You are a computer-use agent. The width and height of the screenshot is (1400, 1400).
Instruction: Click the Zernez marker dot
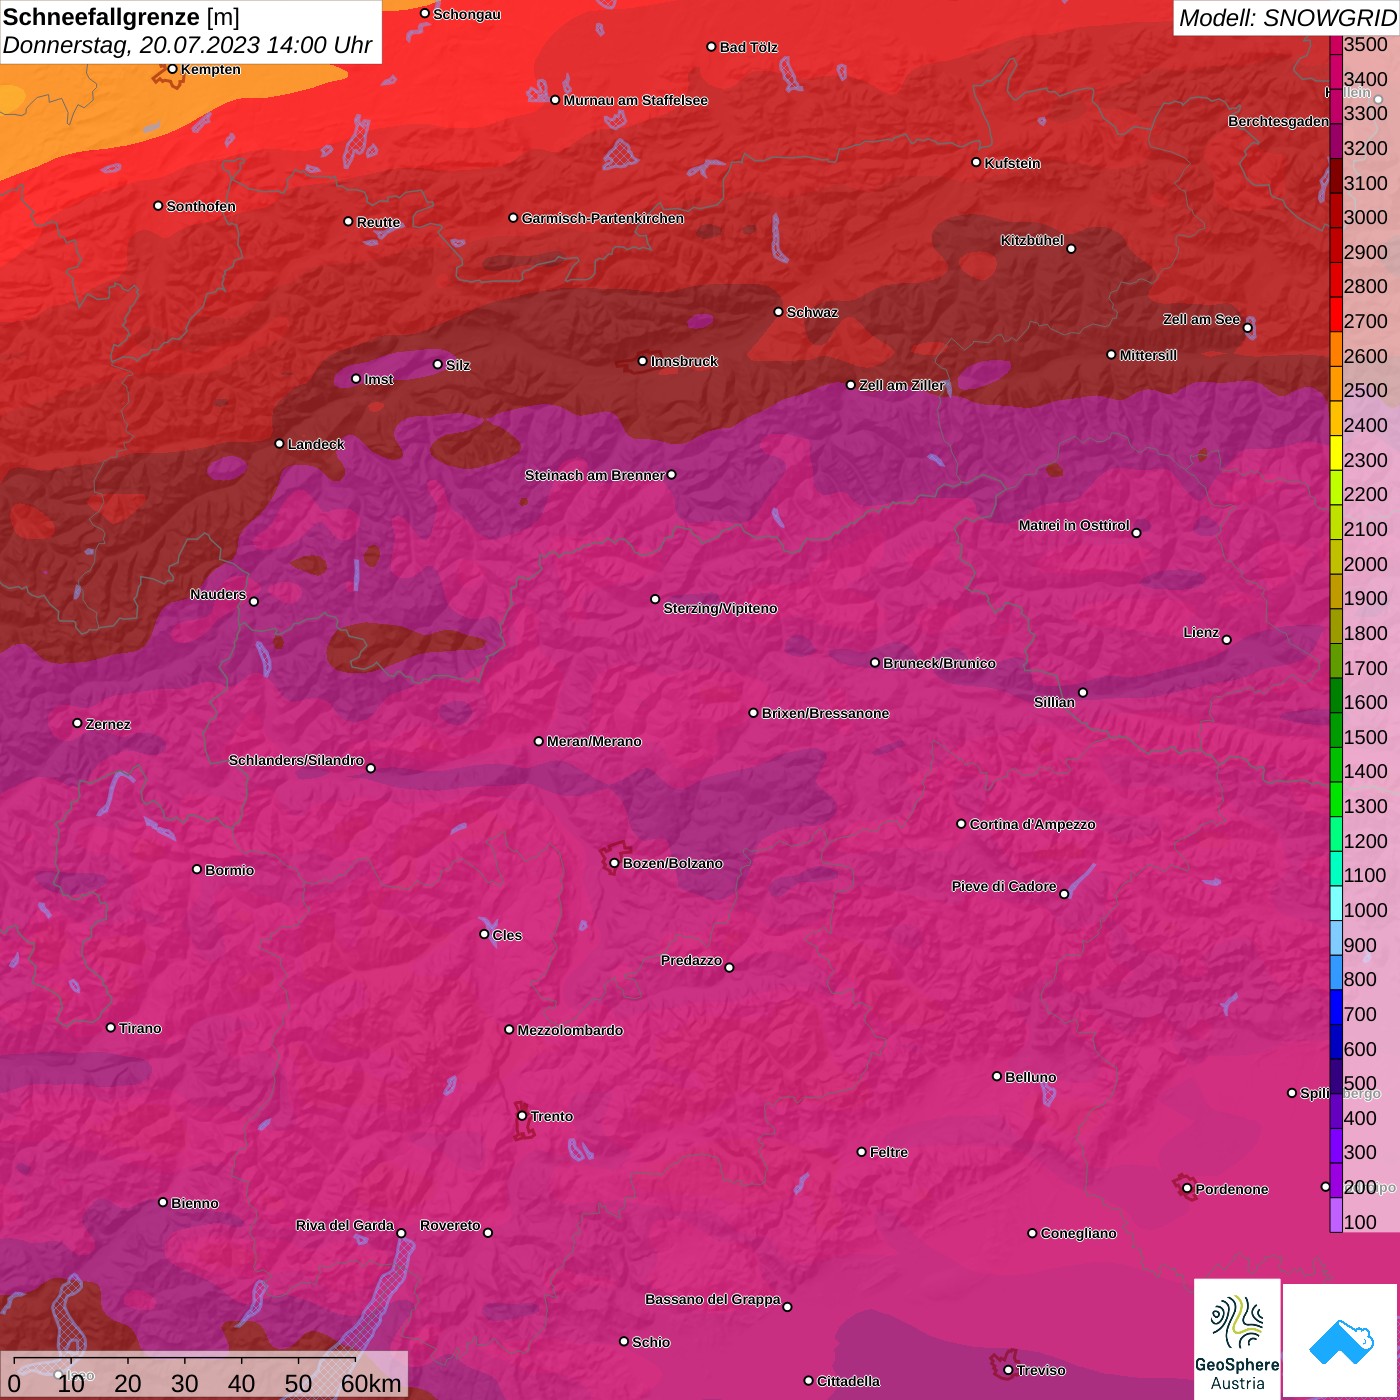(x=77, y=723)
